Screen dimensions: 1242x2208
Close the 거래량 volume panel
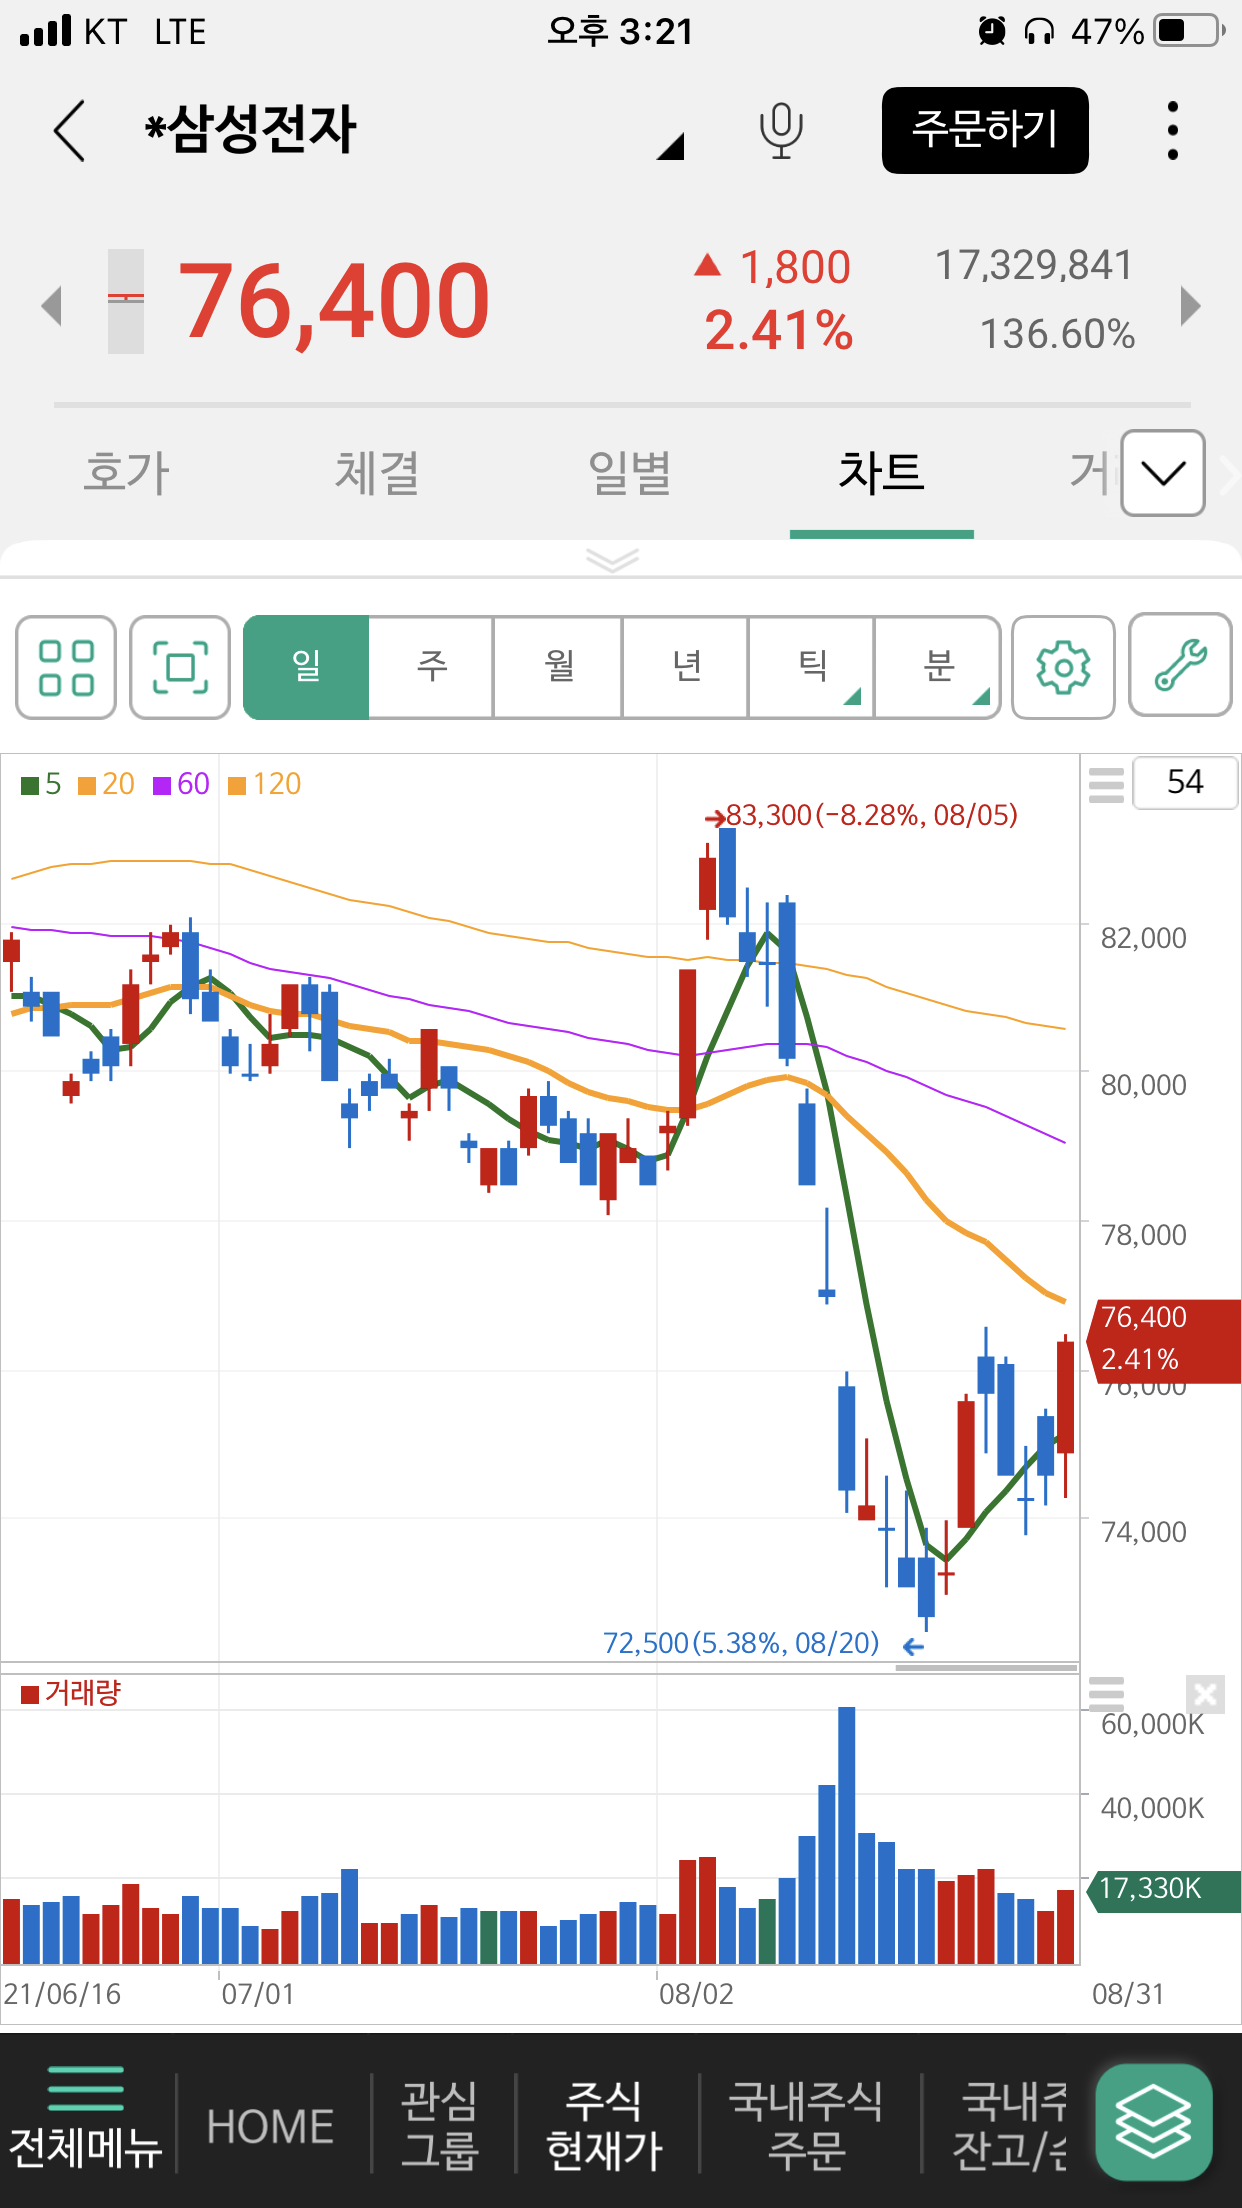tap(1205, 1694)
